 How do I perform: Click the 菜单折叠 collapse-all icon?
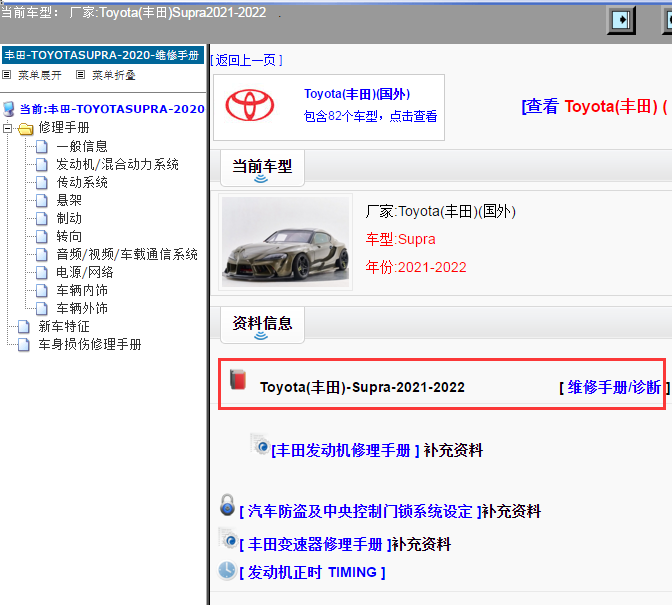pyautogui.click(x=80, y=75)
